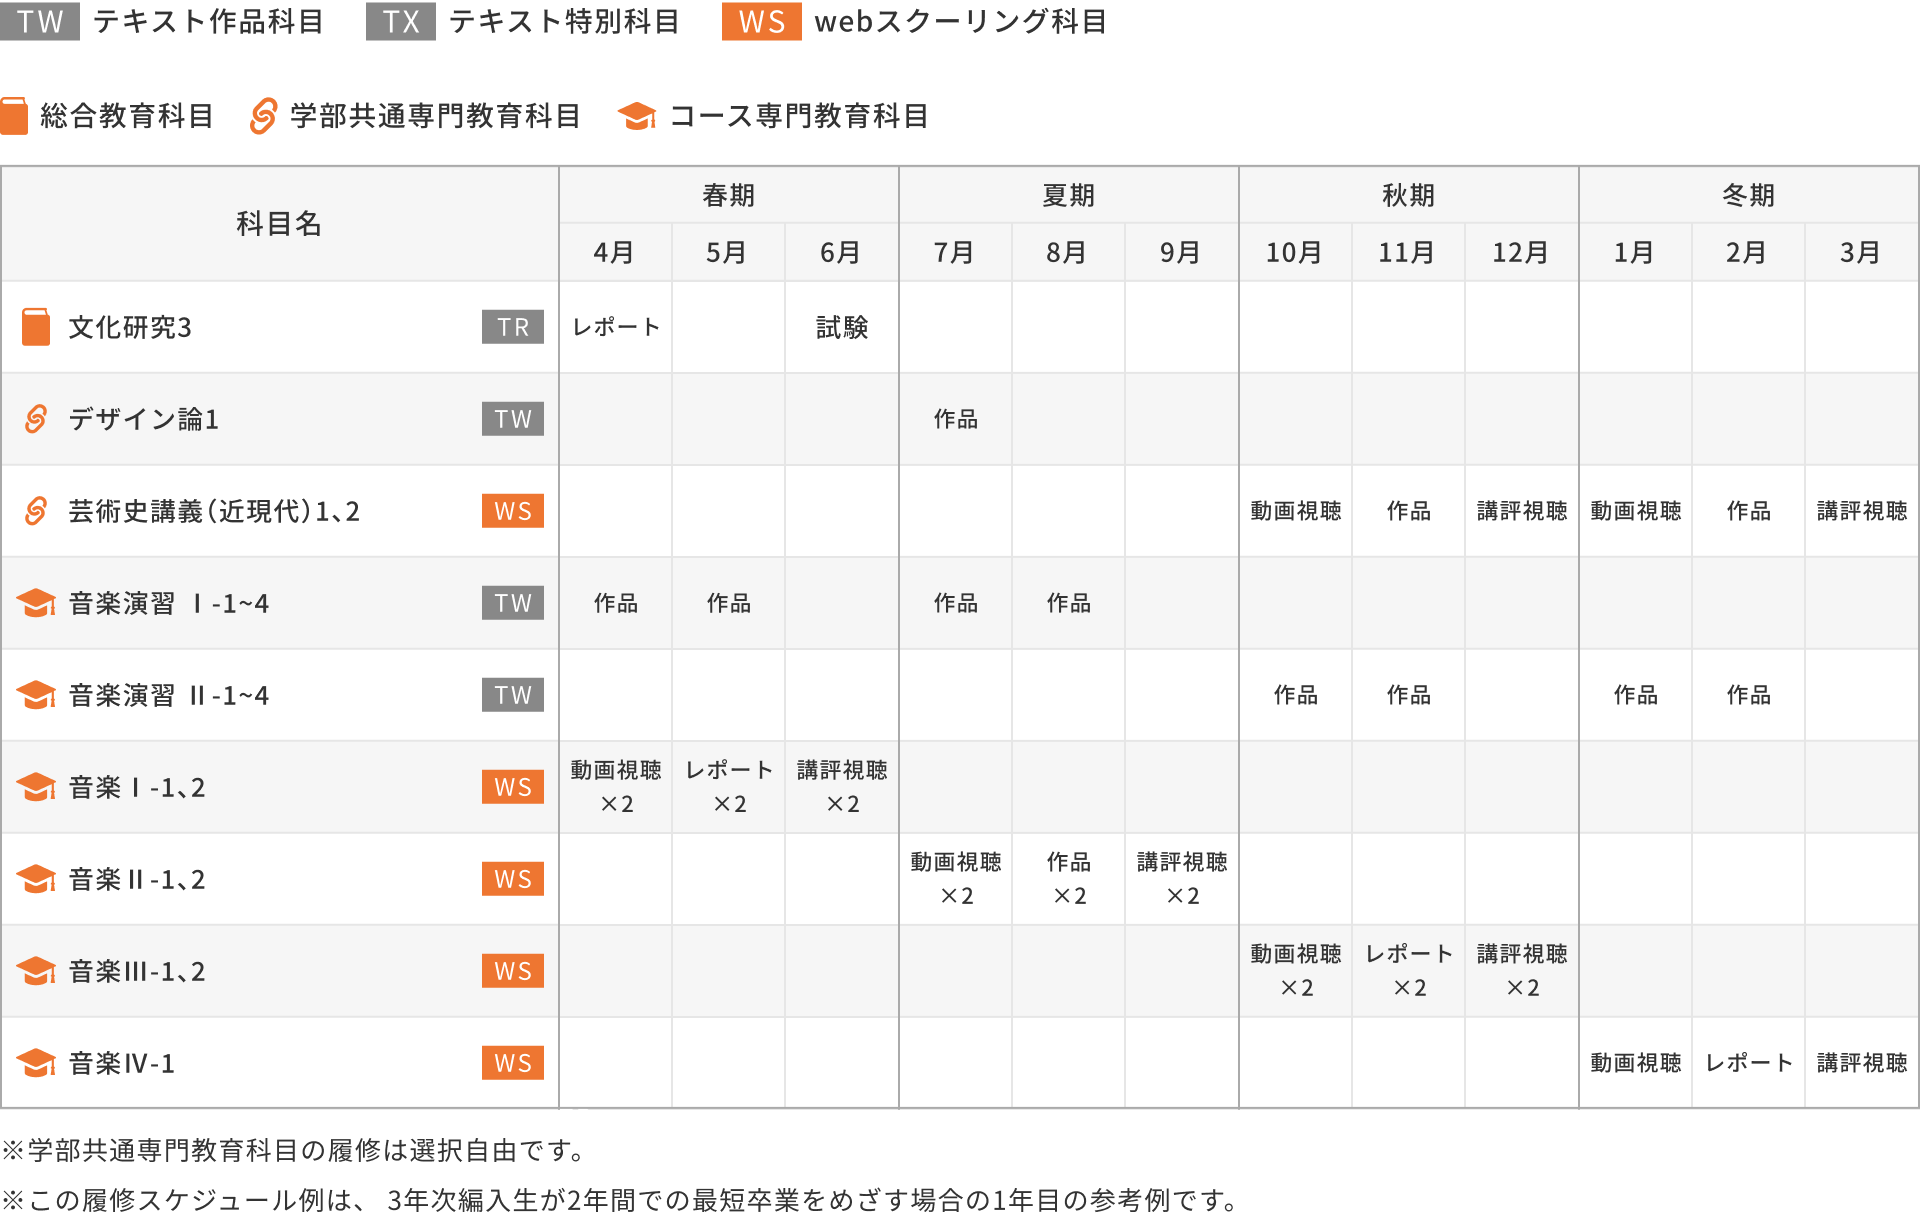Viewport: 1920px width, 1213px height.
Task: Select the book icon next to 文化研究3
Action: (x=35, y=327)
